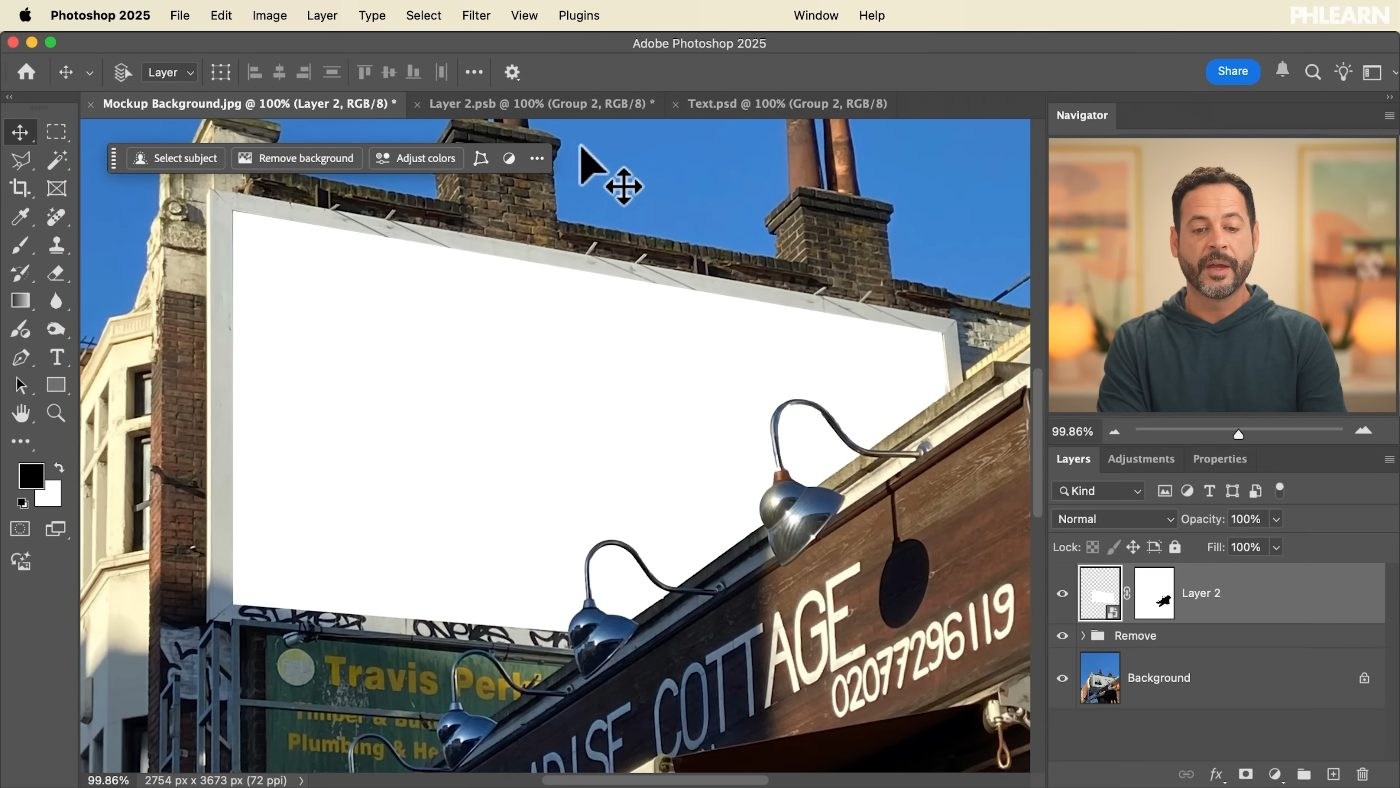Open the Move tool preset picker arrow
The height and width of the screenshot is (788, 1400).
click(x=89, y=72)
